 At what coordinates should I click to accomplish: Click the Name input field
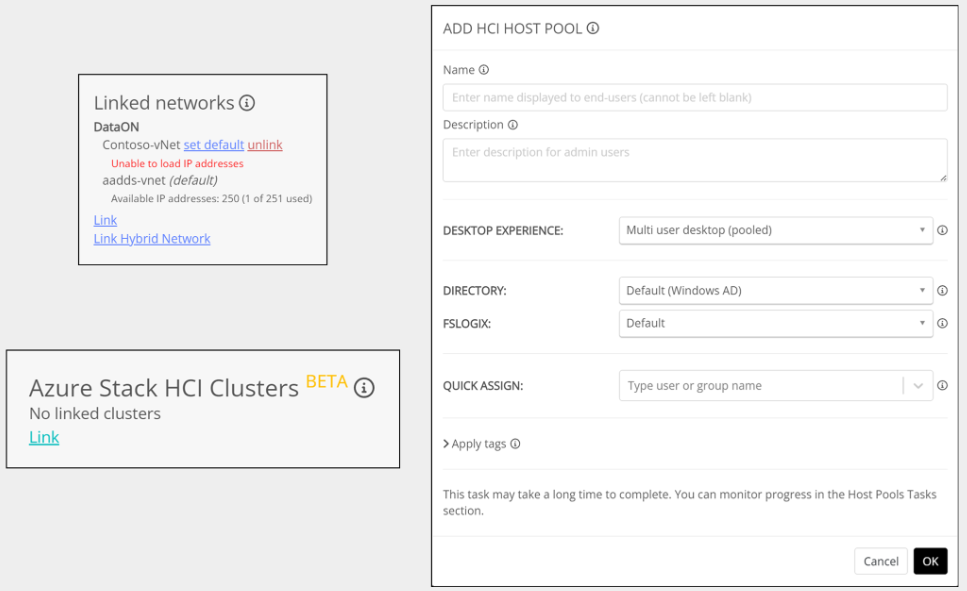coord(694,98)
